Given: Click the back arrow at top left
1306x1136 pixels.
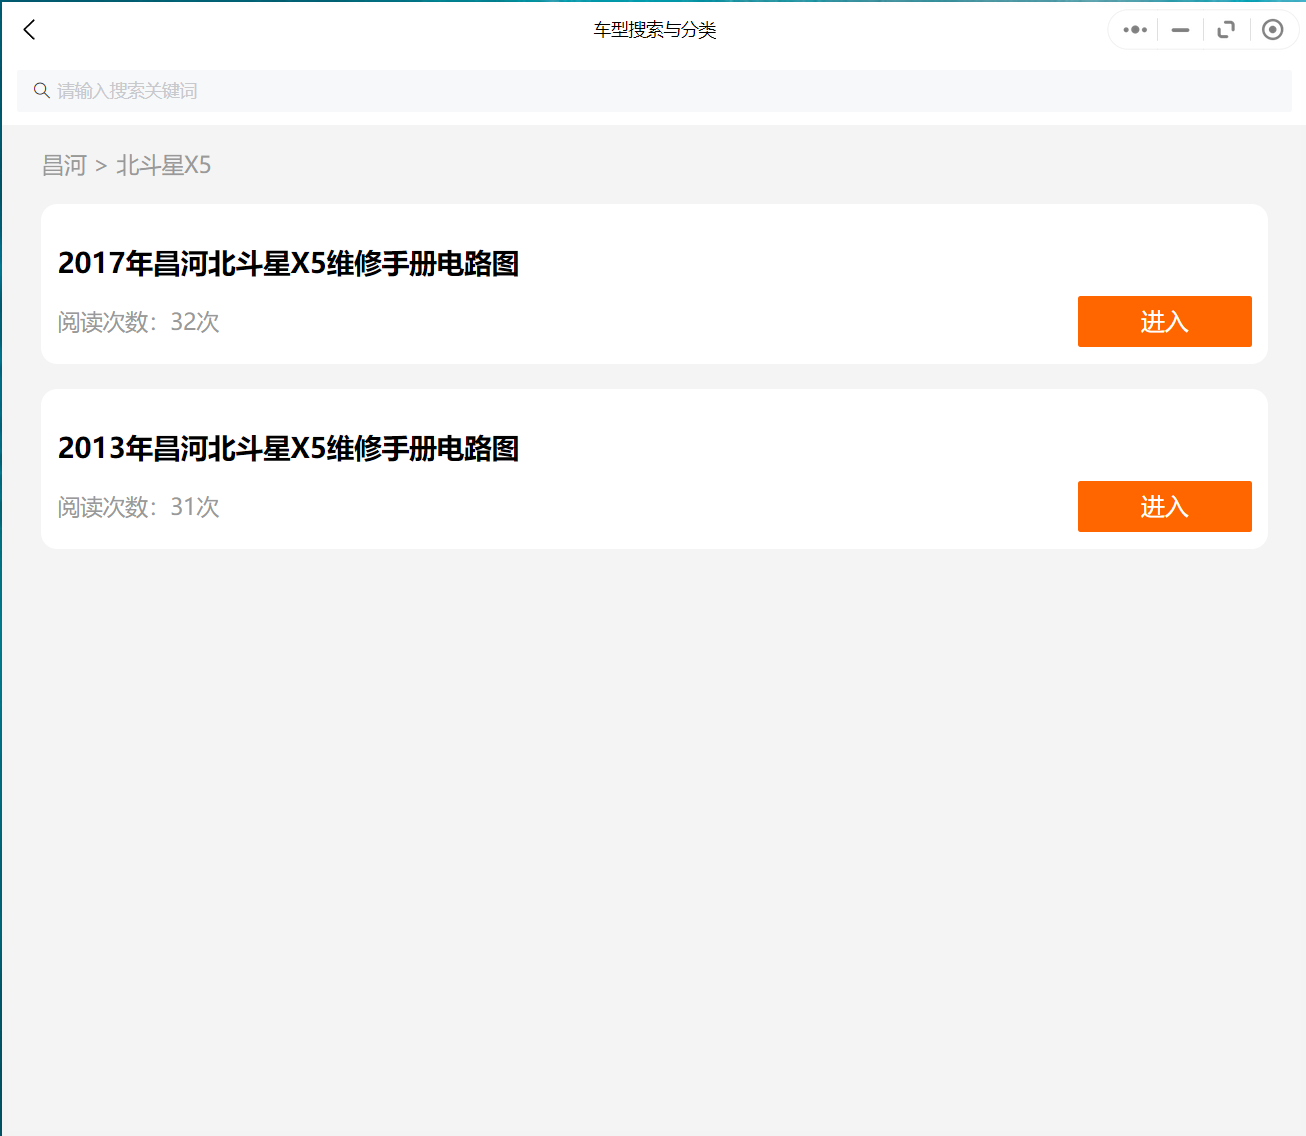Looking at the screenshot, I should [x=29, y=30].
